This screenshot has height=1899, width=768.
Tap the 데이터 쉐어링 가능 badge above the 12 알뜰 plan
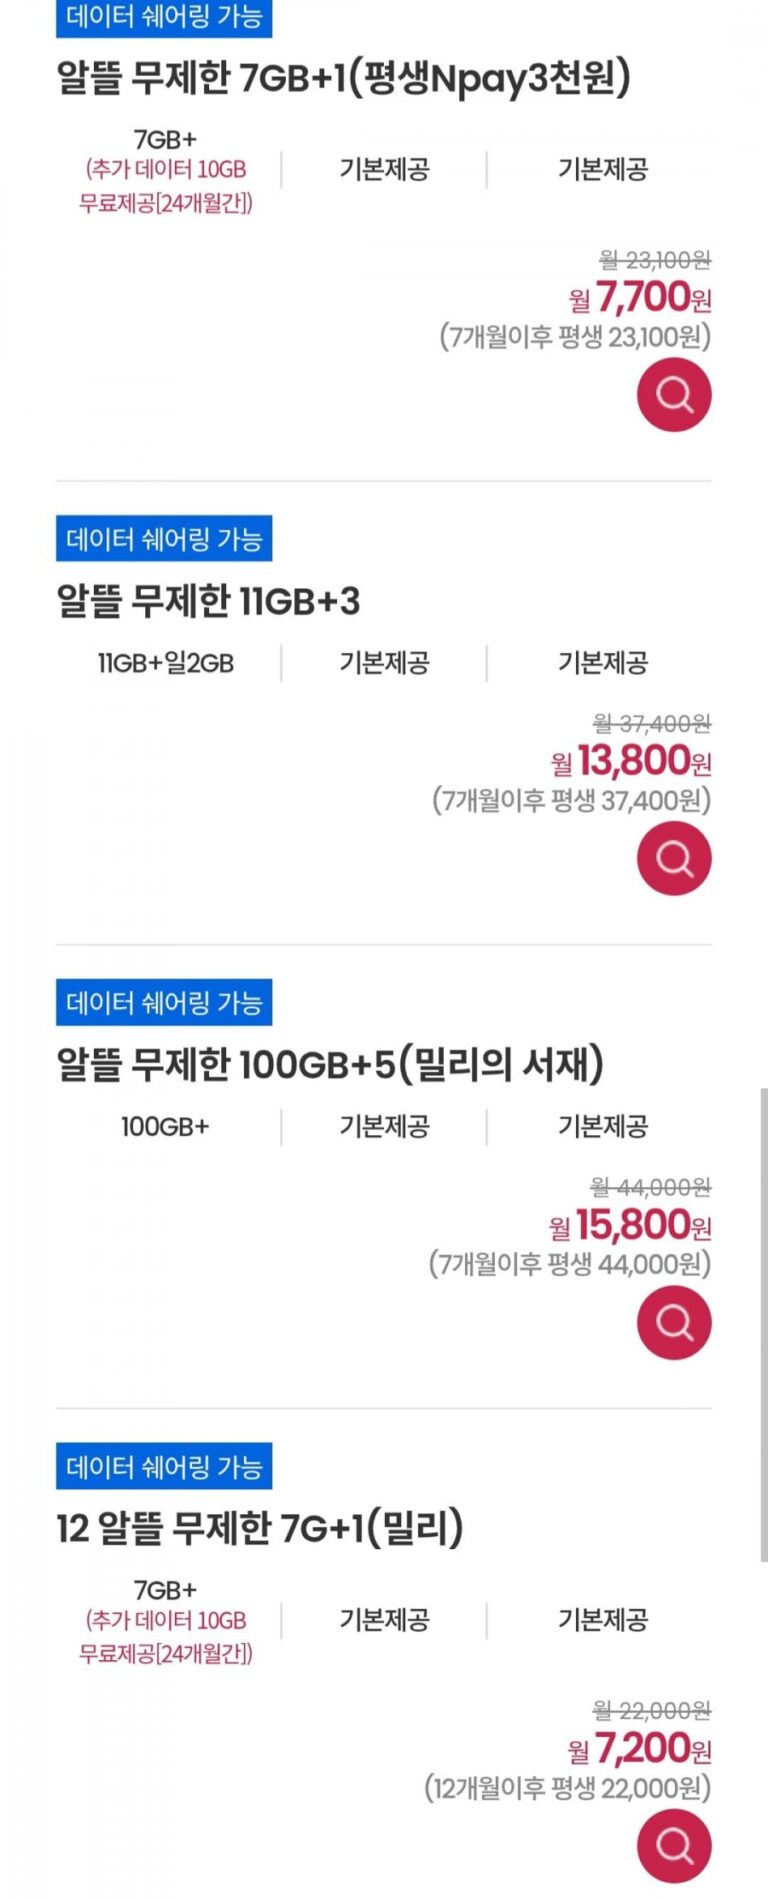coord(164,1467)
